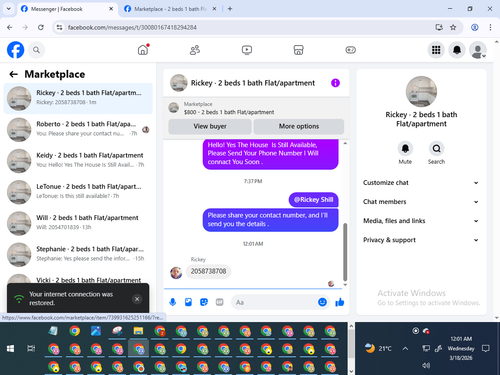Open conversation information purple icon
Image resolution: width=500 pixels, height=375 pixels.
click(335, 83)
